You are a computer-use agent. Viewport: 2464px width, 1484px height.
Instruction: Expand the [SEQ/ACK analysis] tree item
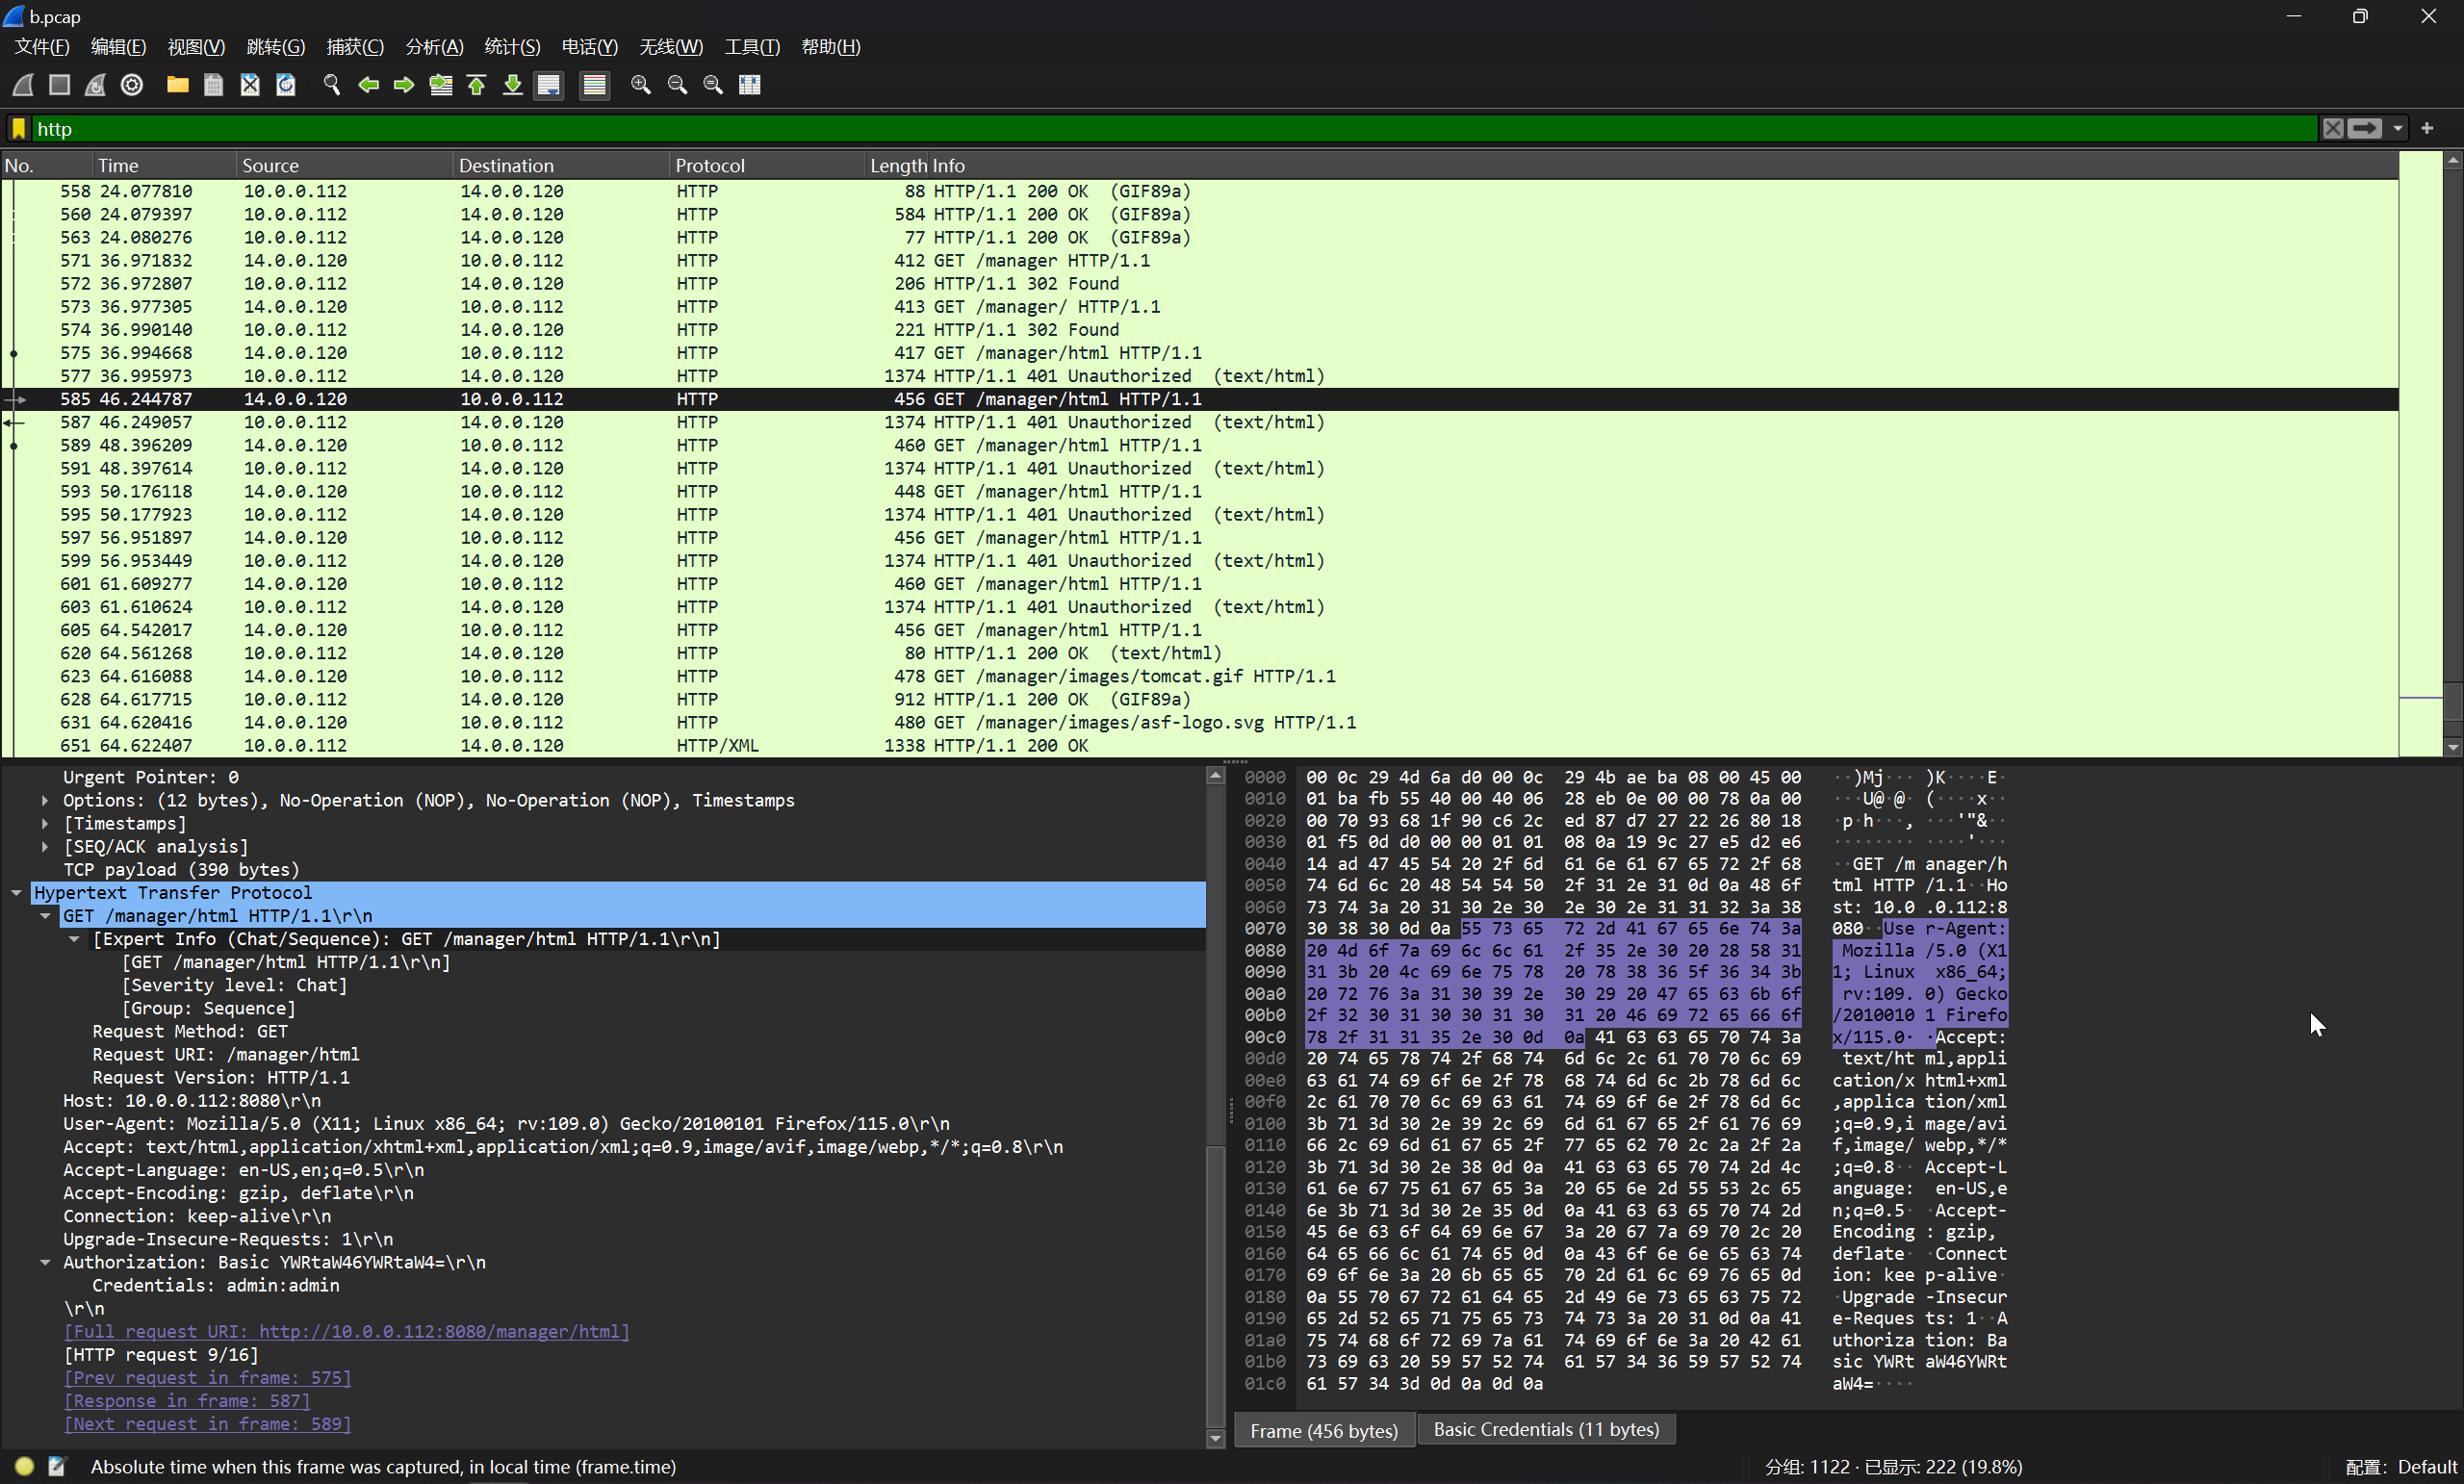(x=45, y=847)
